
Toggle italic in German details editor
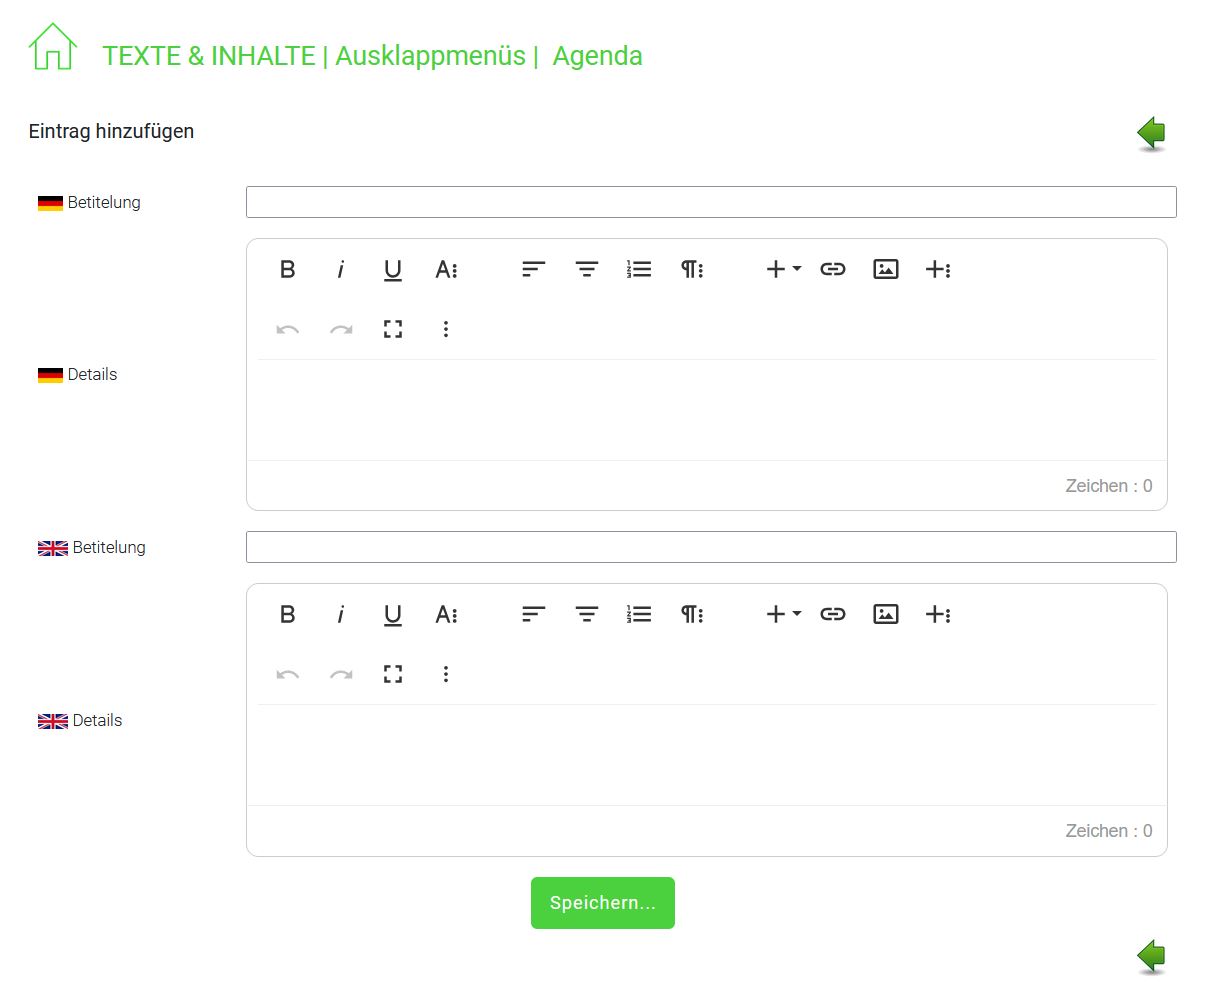340,269
